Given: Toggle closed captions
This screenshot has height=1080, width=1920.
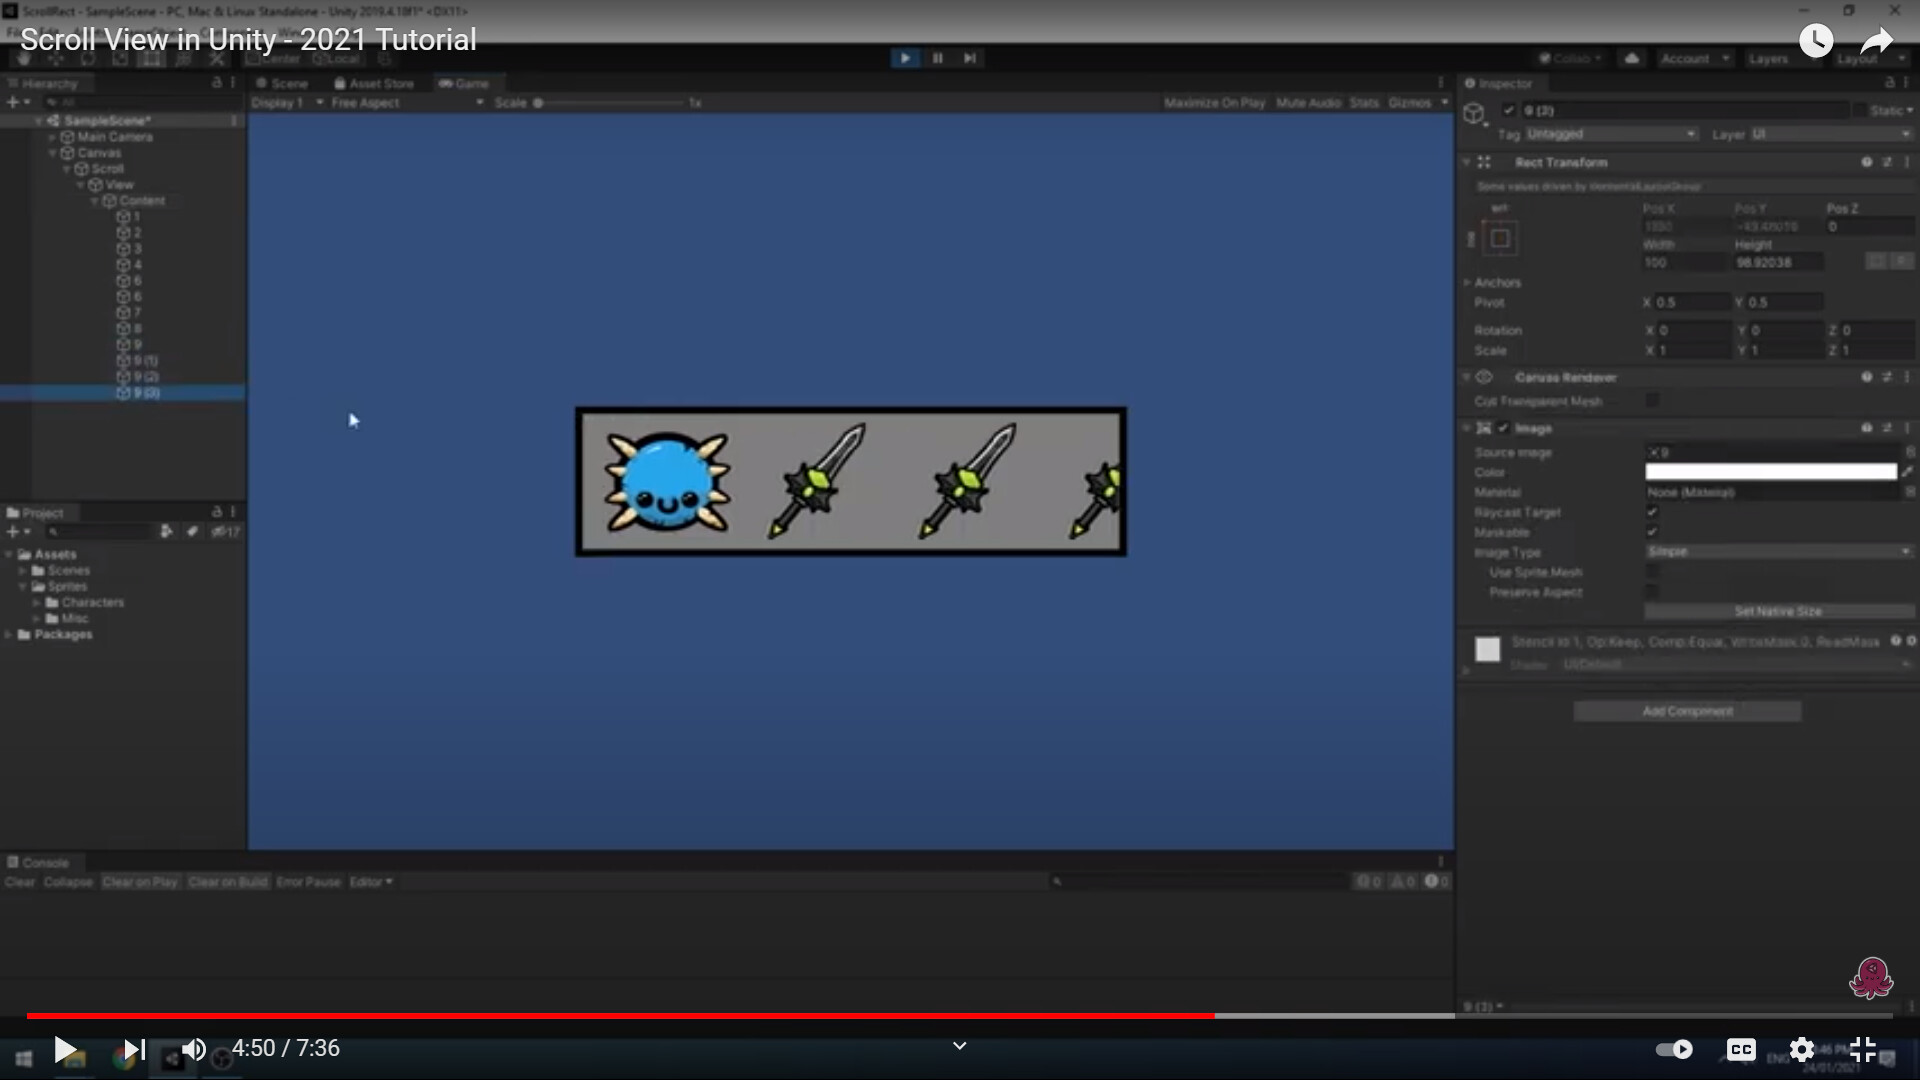Looking at the screenshot, I should coord(1741,1049).
